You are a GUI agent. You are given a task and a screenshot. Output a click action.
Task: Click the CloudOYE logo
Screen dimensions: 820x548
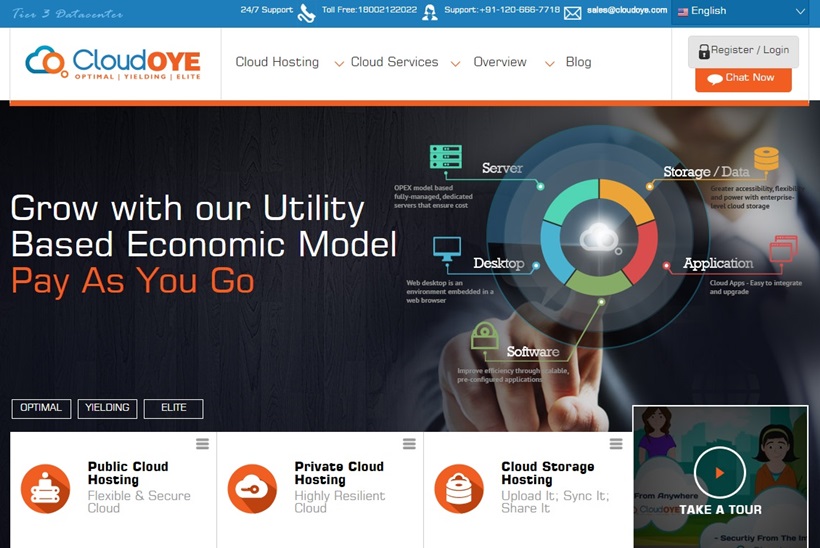pos(113,63)
